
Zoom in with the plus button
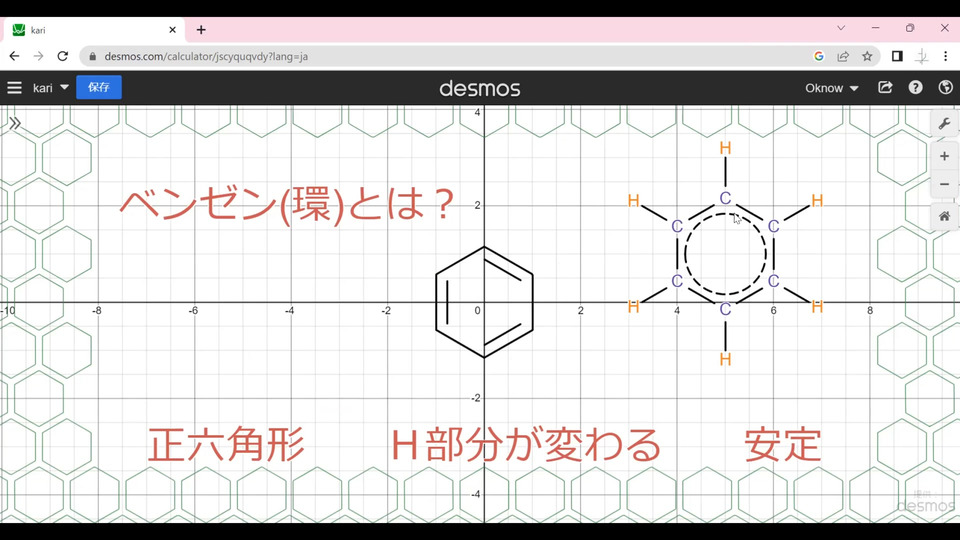point(944,157)
